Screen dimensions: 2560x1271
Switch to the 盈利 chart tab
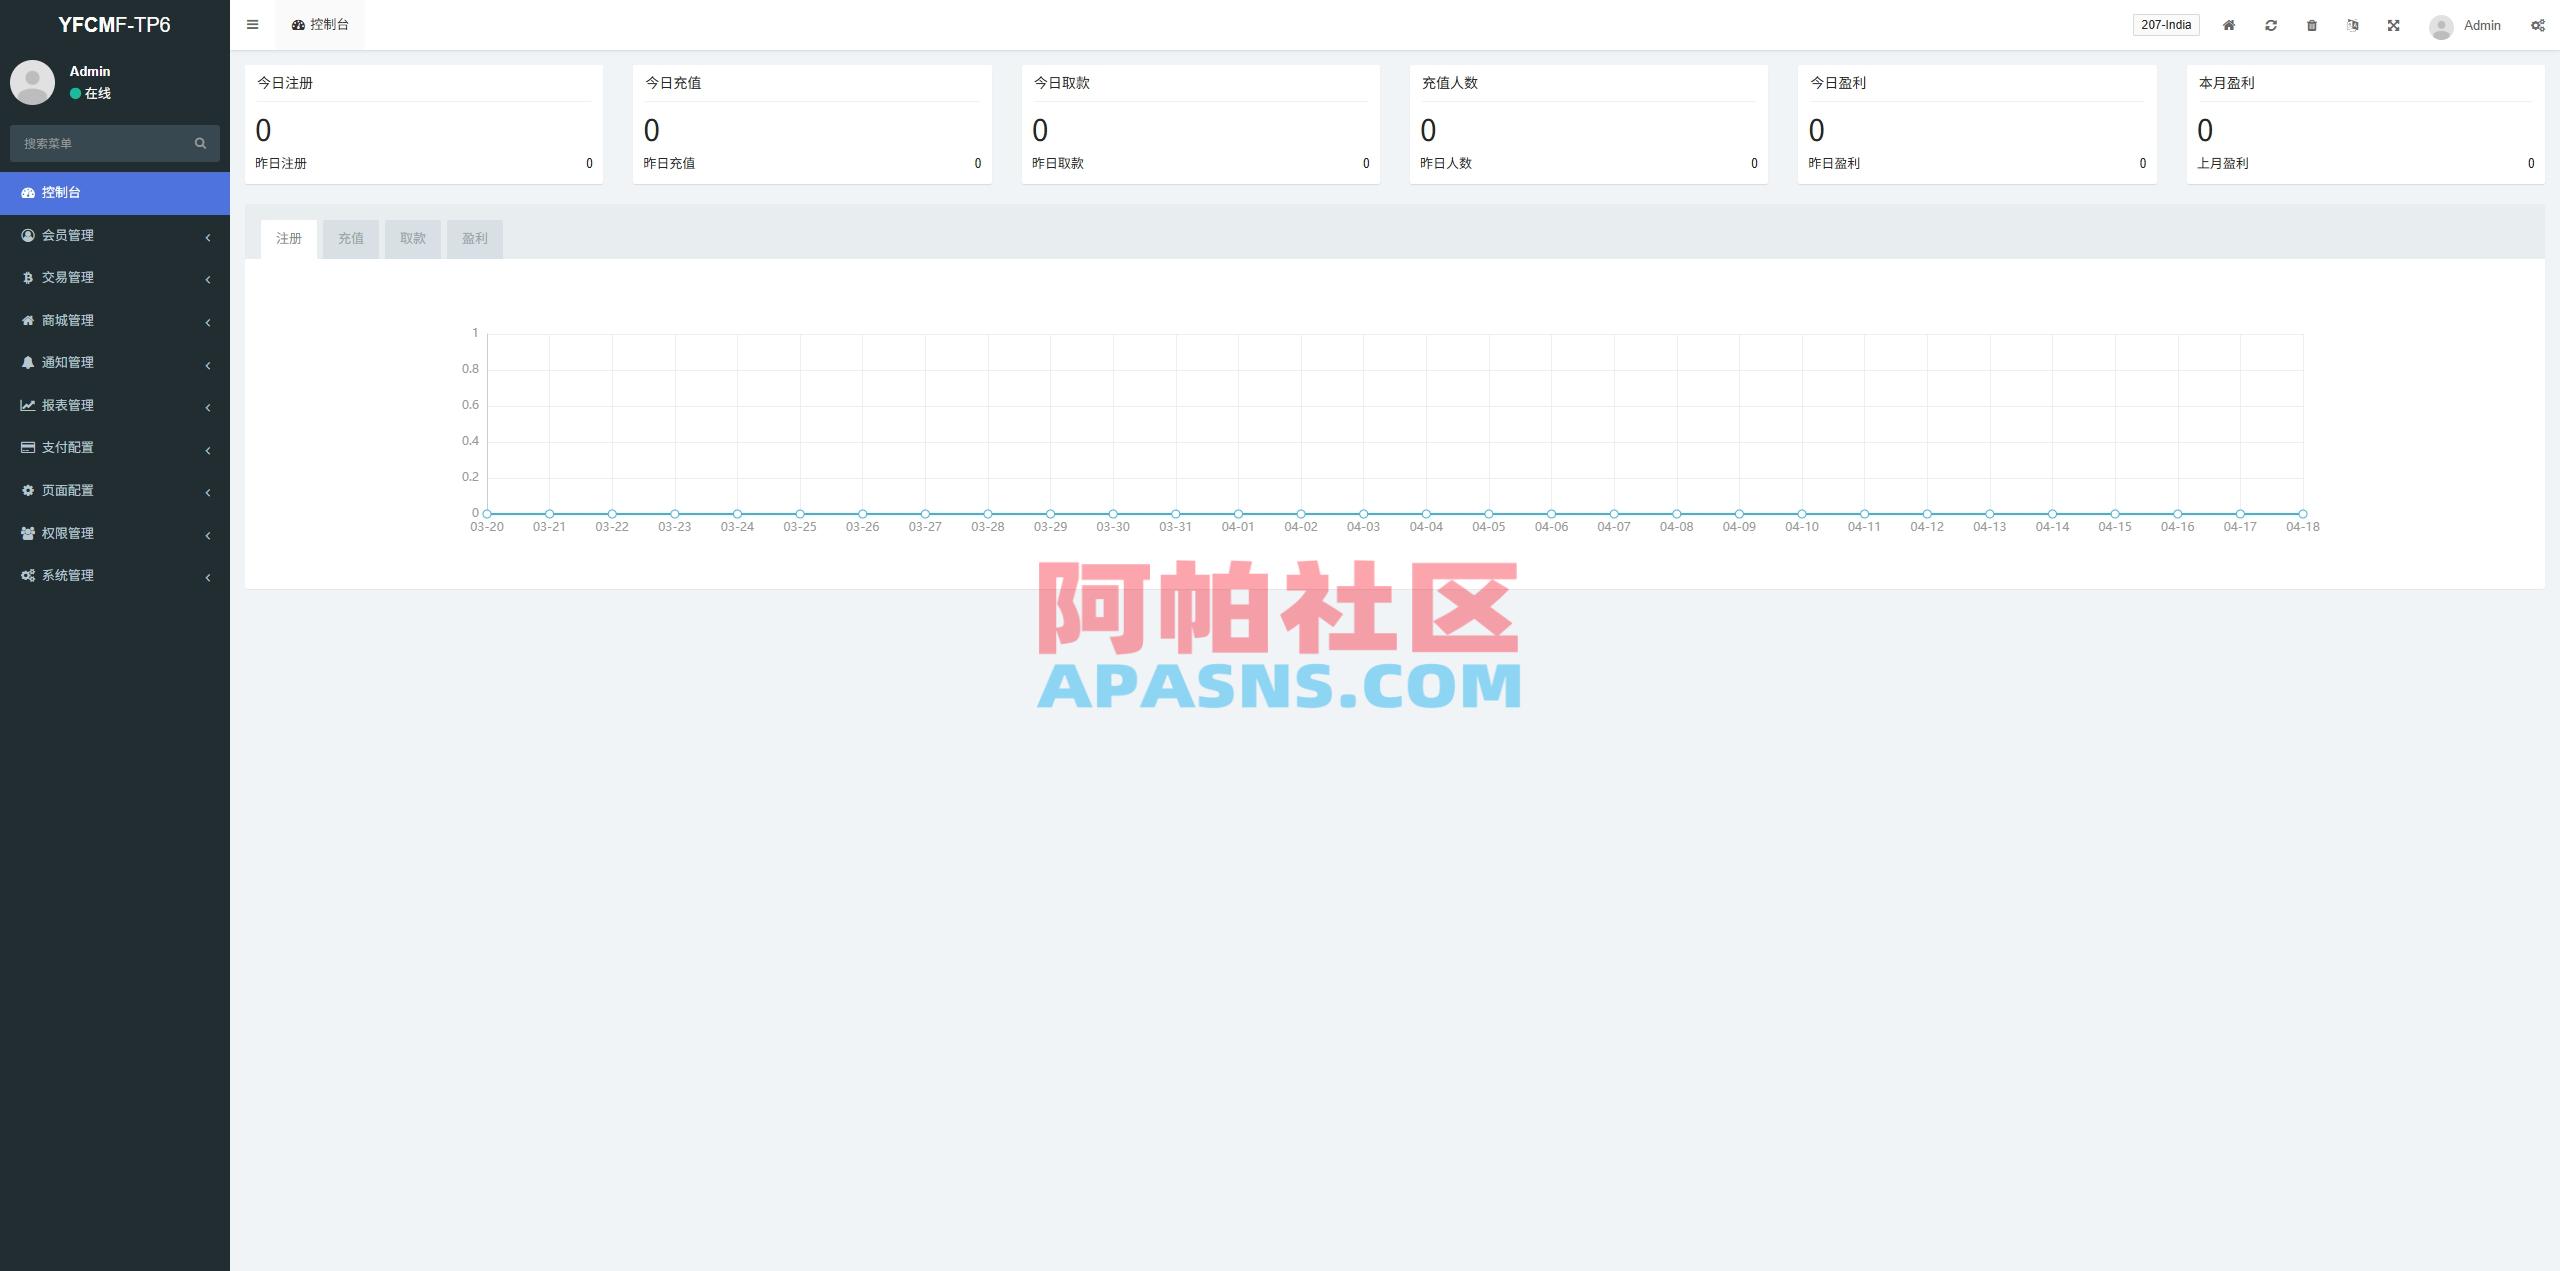click(474, 238)
